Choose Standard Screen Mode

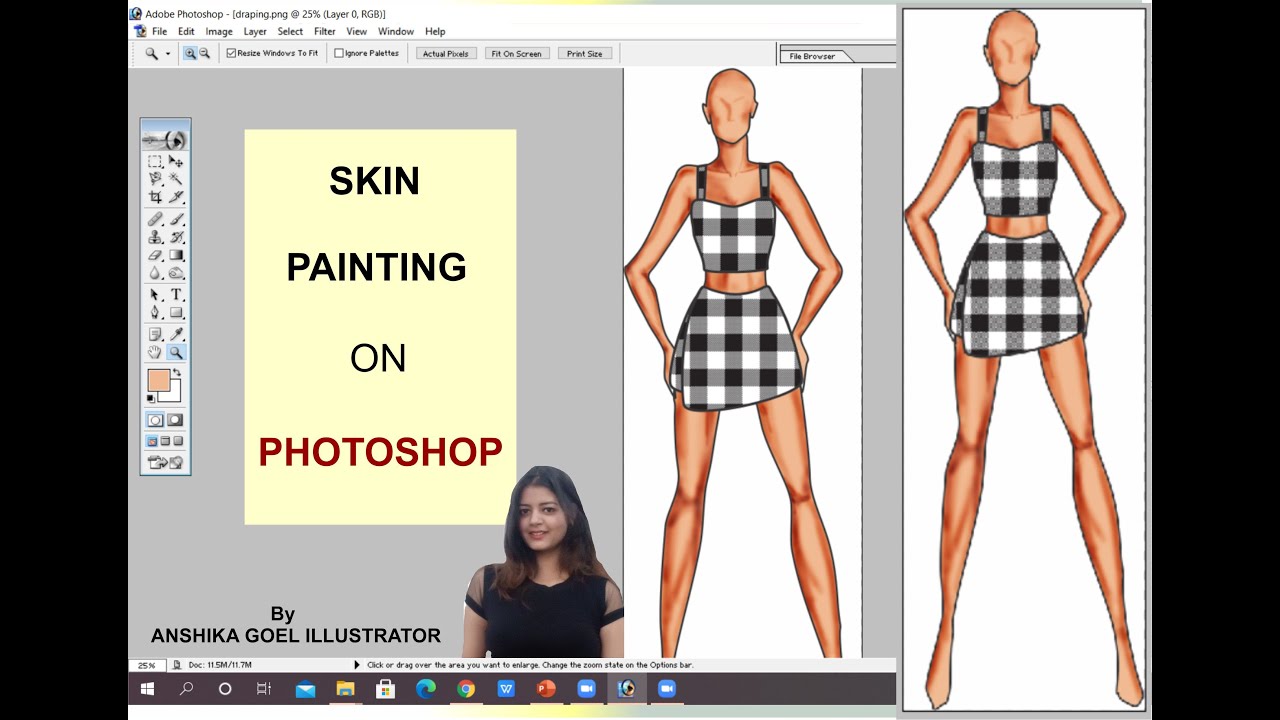[153, 441]
